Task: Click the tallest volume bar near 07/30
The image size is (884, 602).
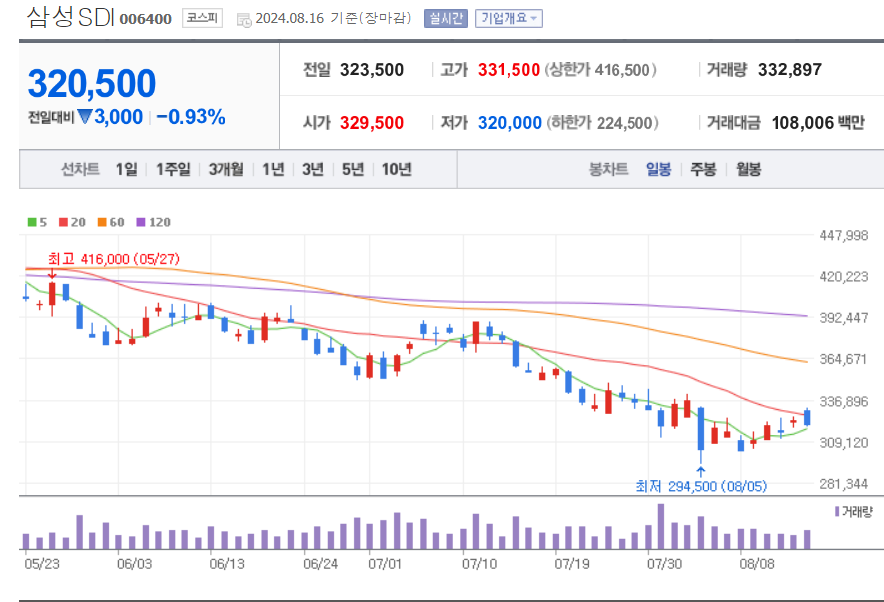Action: pos(661,526)
